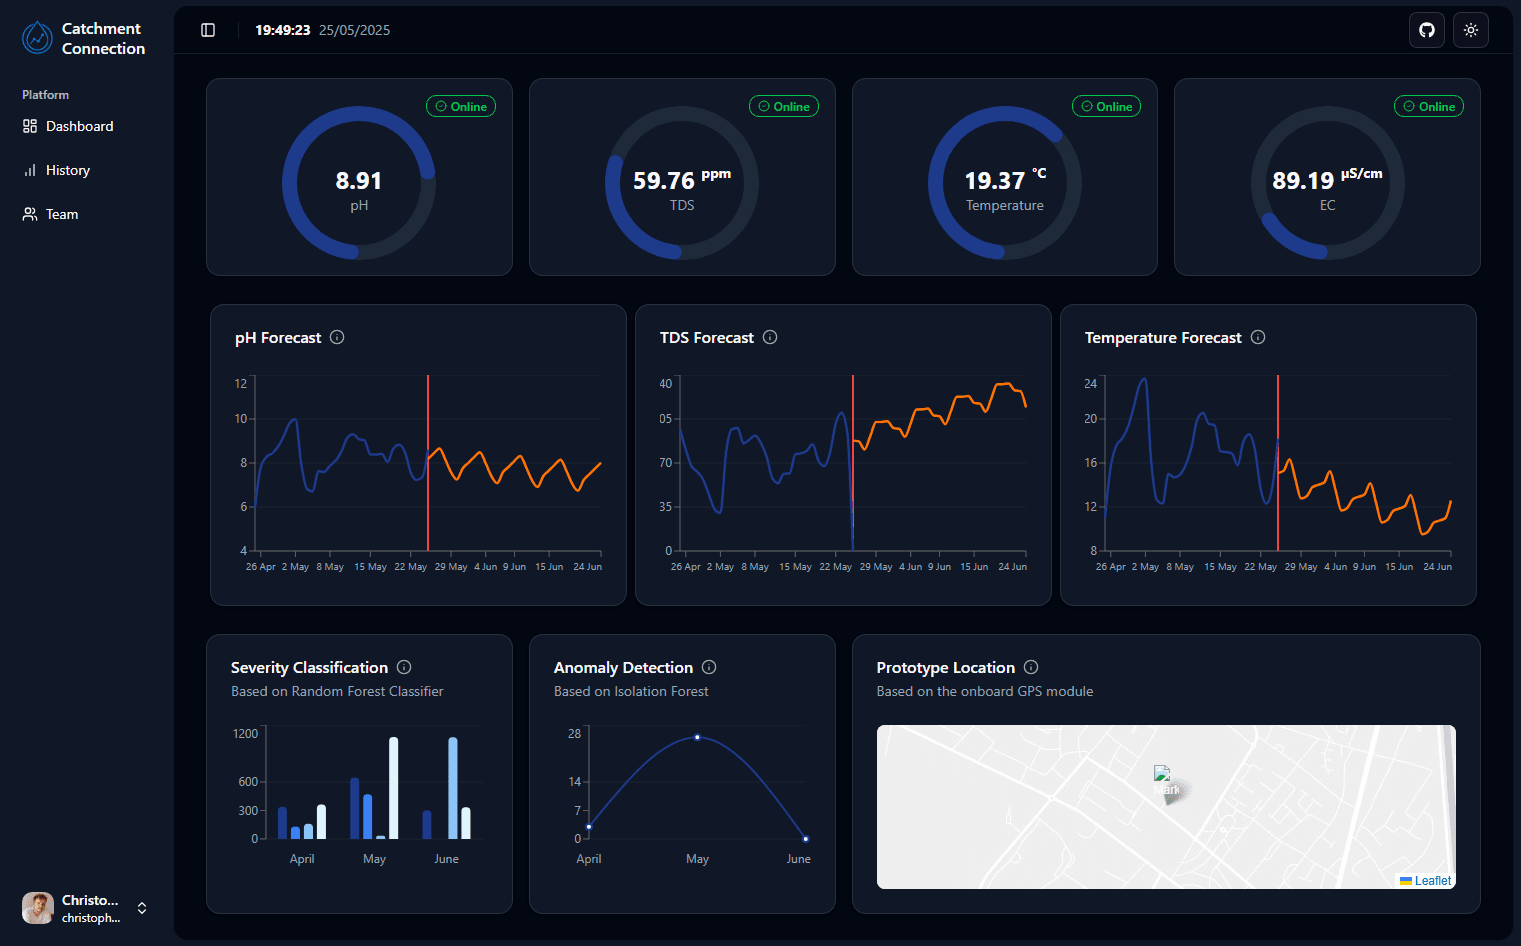The width and height of the screenshot is (1521, 946).
Task: Show info for pH Forecast
Action: click(x=337, y=337)
